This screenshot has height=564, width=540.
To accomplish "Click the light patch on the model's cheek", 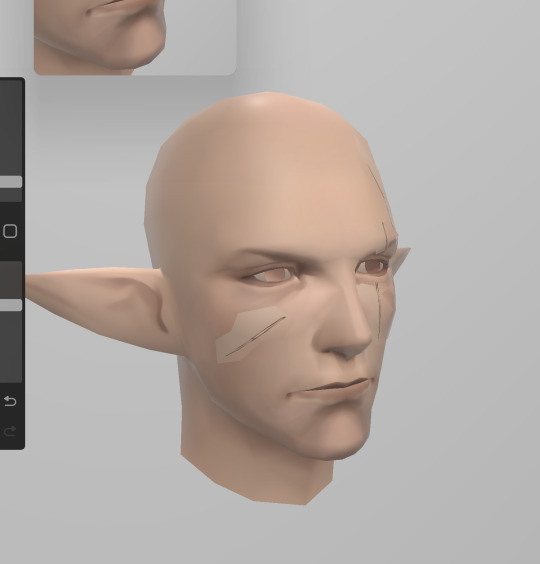I will tap(249, 334).
